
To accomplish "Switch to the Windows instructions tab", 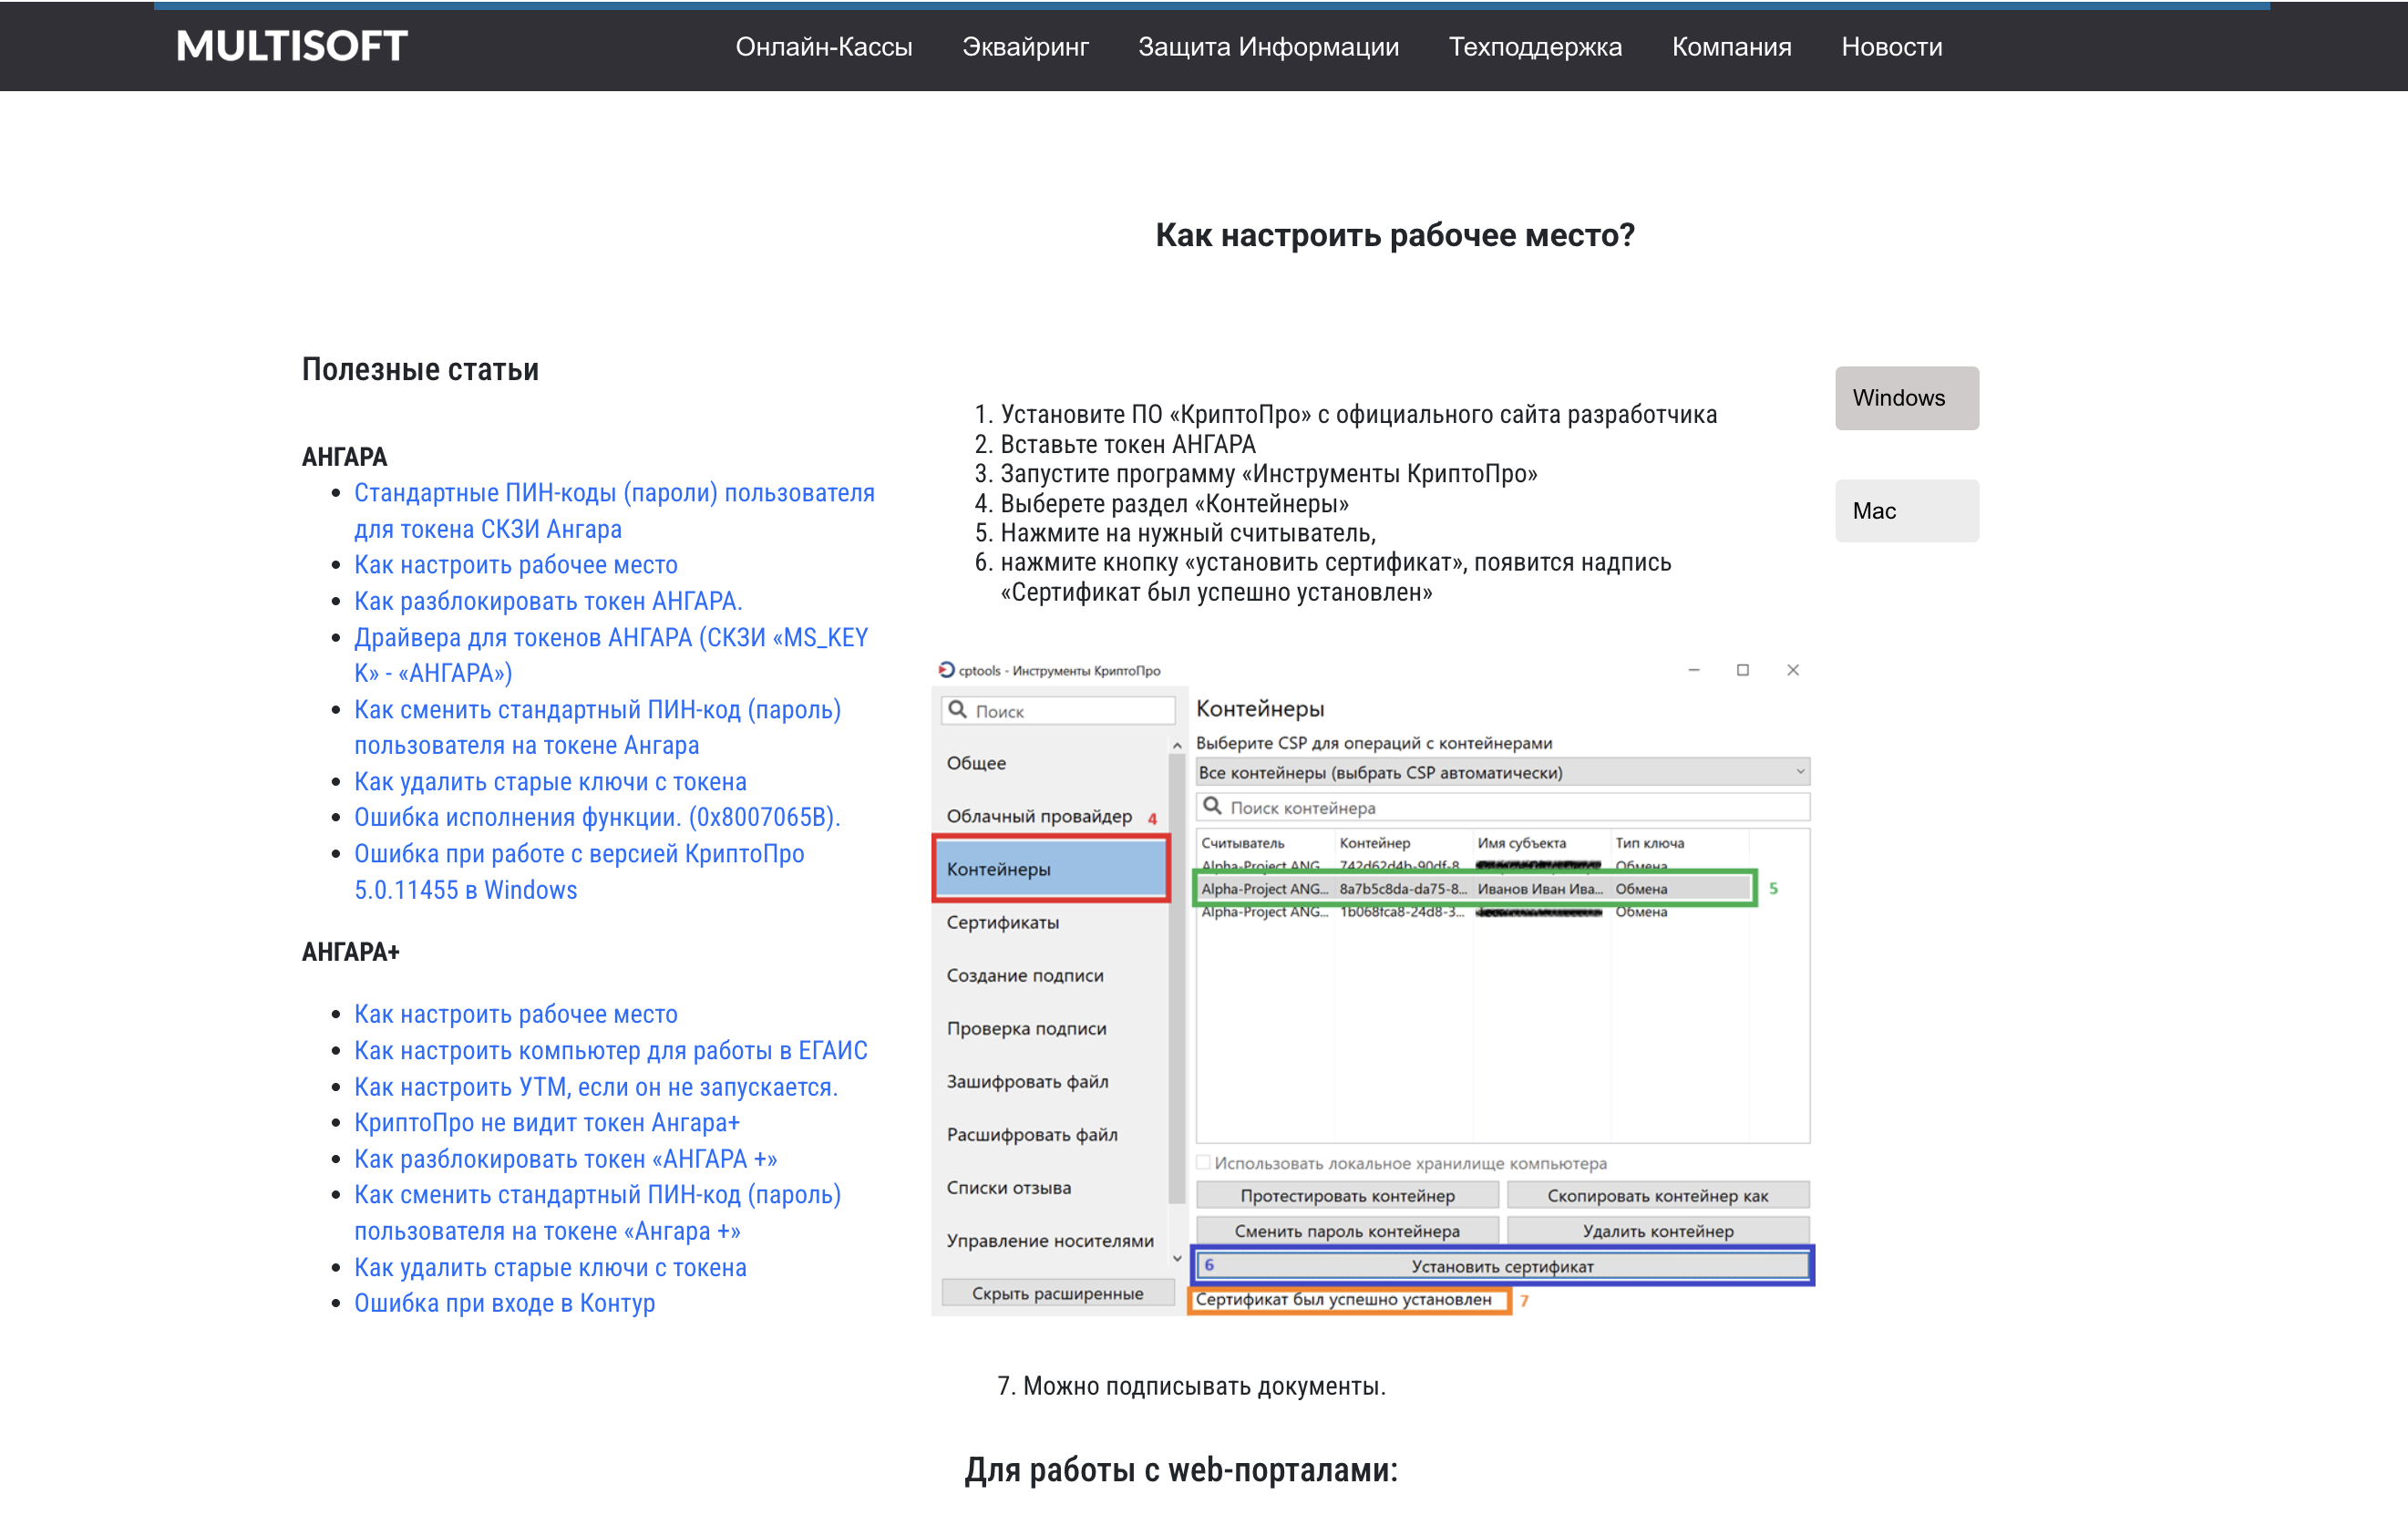I will [x=1906, y=398].
